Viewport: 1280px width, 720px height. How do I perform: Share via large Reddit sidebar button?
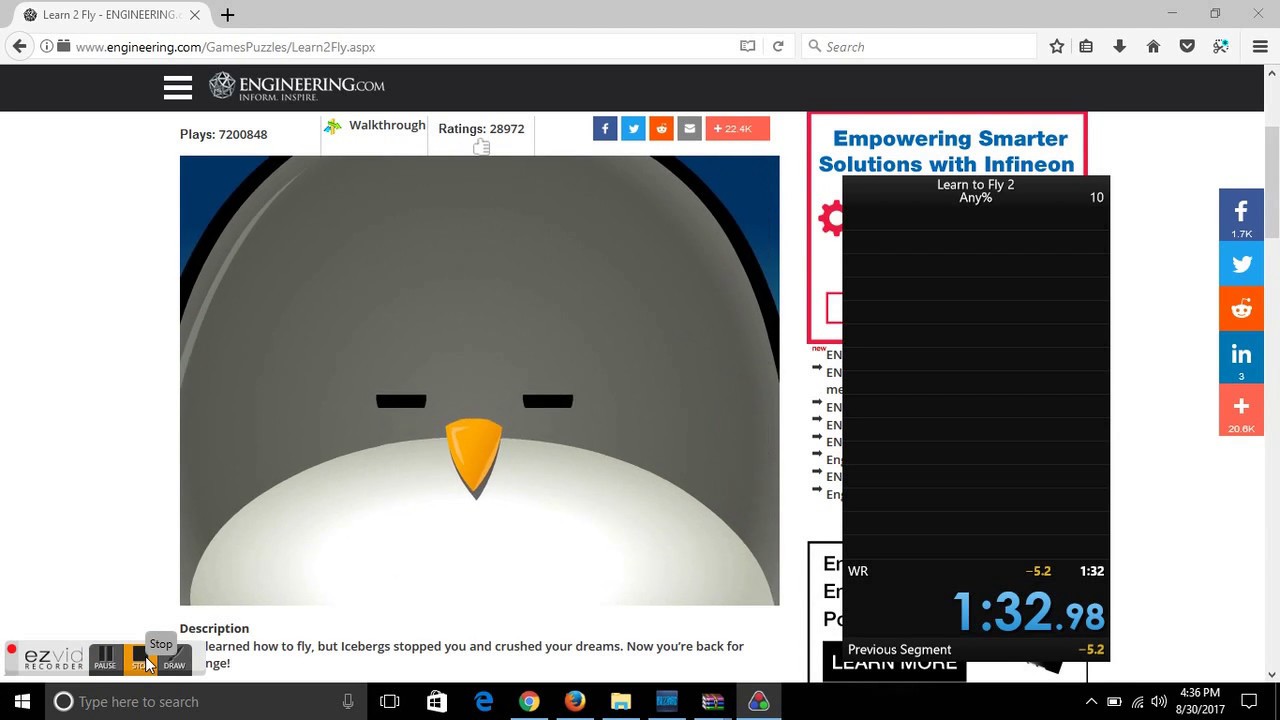coord(1241,310)
